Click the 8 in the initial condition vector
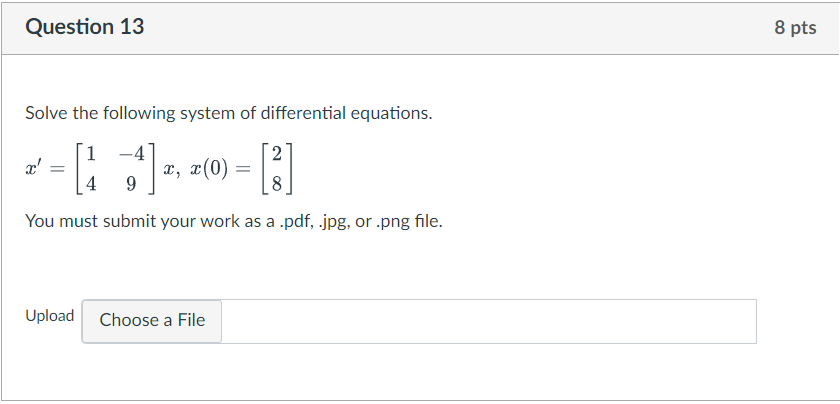The width and height of the screenshot is (840, 404). coord(276,184)
